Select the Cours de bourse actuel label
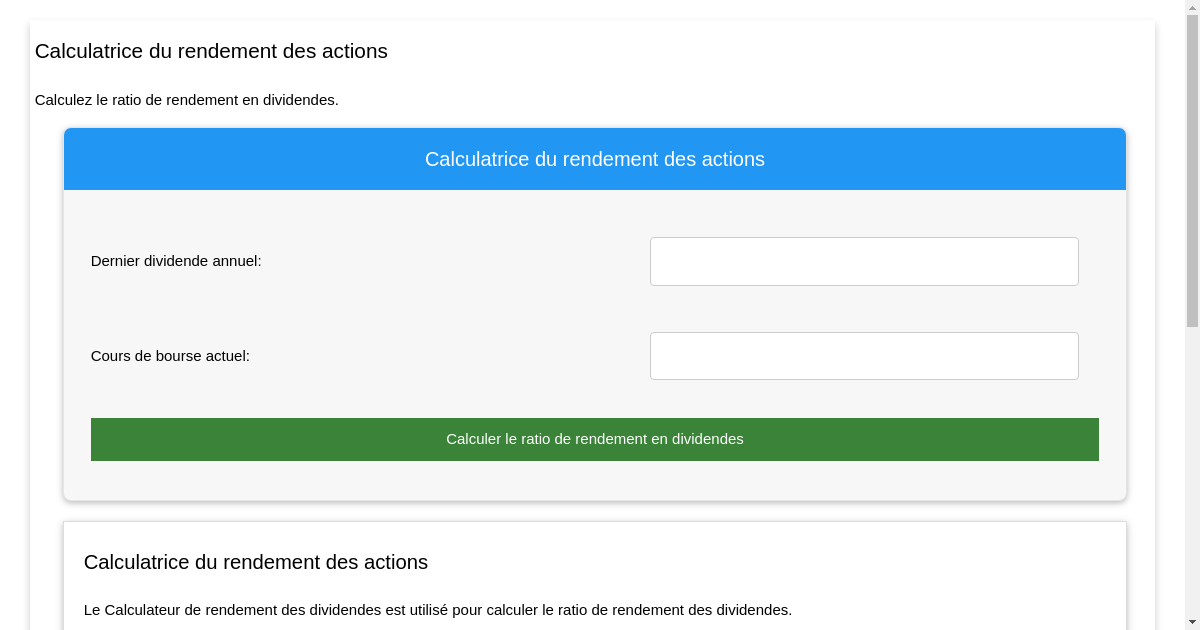 click(170, 356)
